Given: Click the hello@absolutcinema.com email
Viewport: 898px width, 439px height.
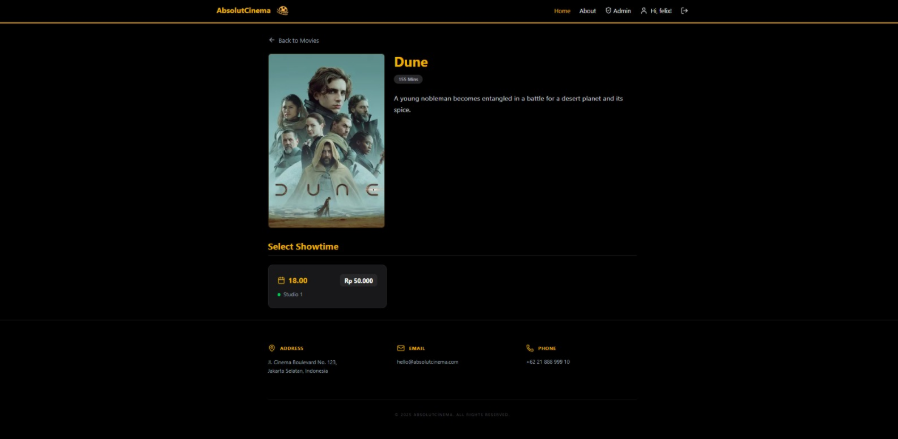Looking at the screenshot, I should [x=427, y=362].
